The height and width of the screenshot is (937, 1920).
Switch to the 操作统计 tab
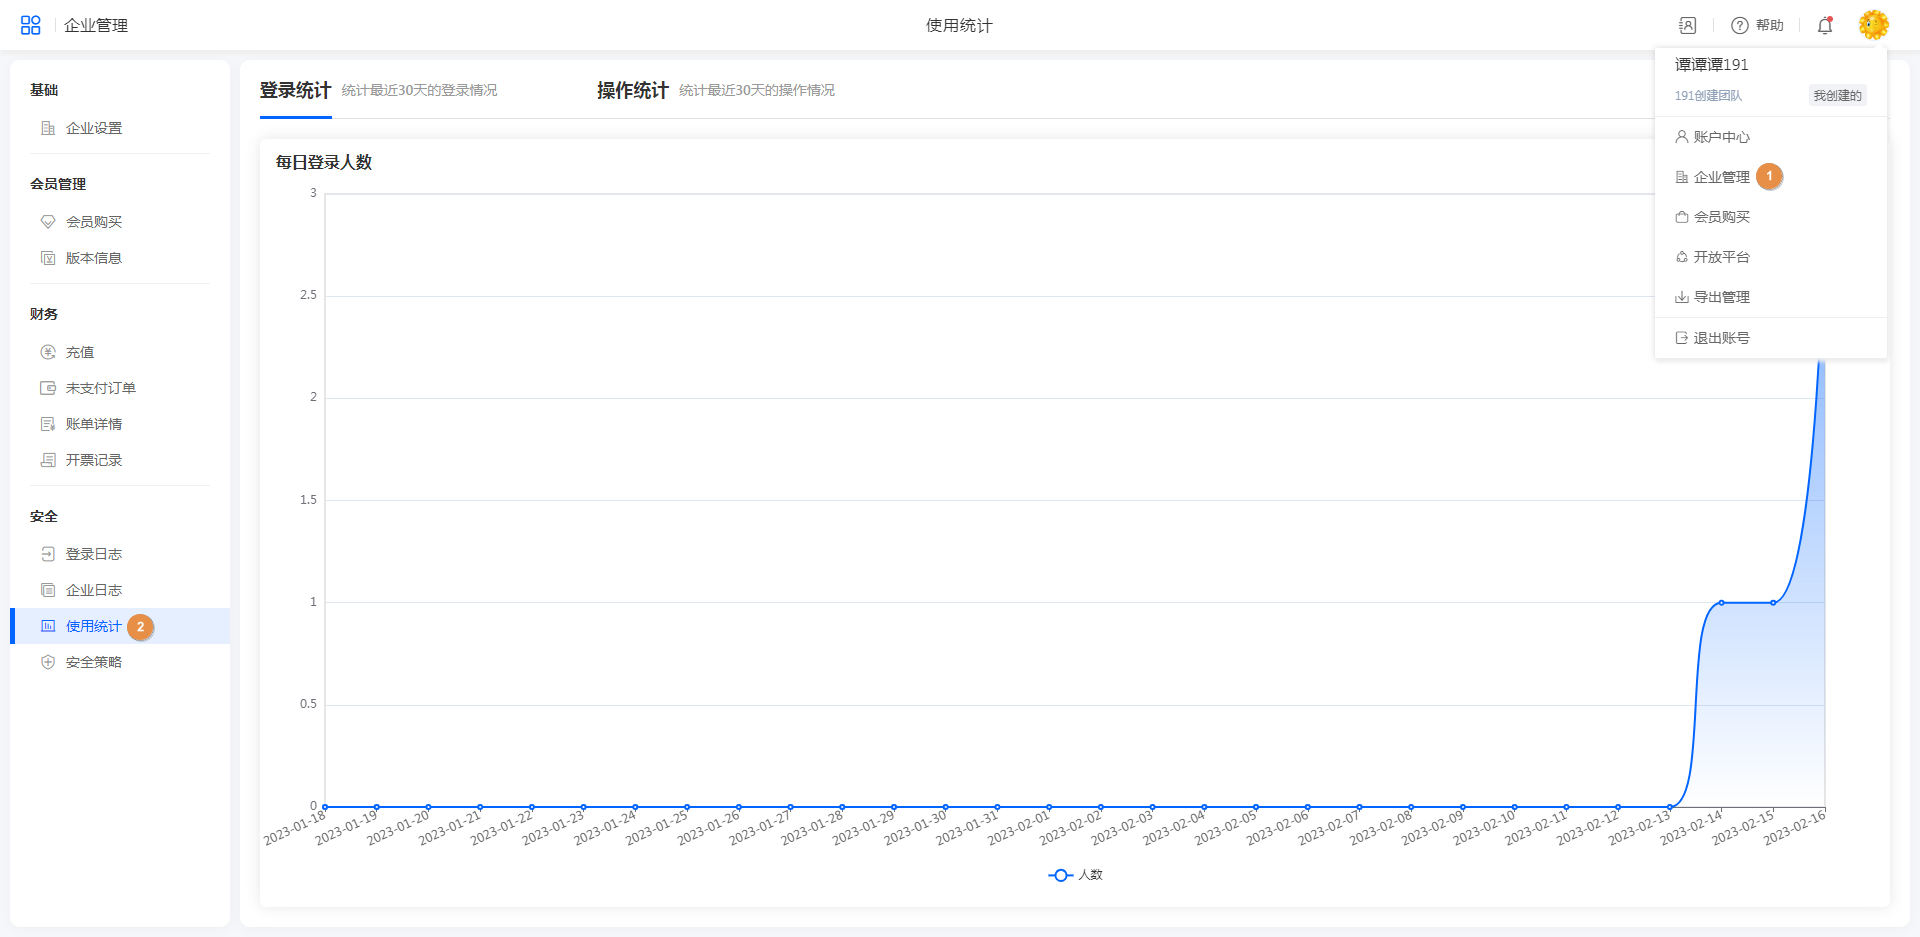[632, 90]
